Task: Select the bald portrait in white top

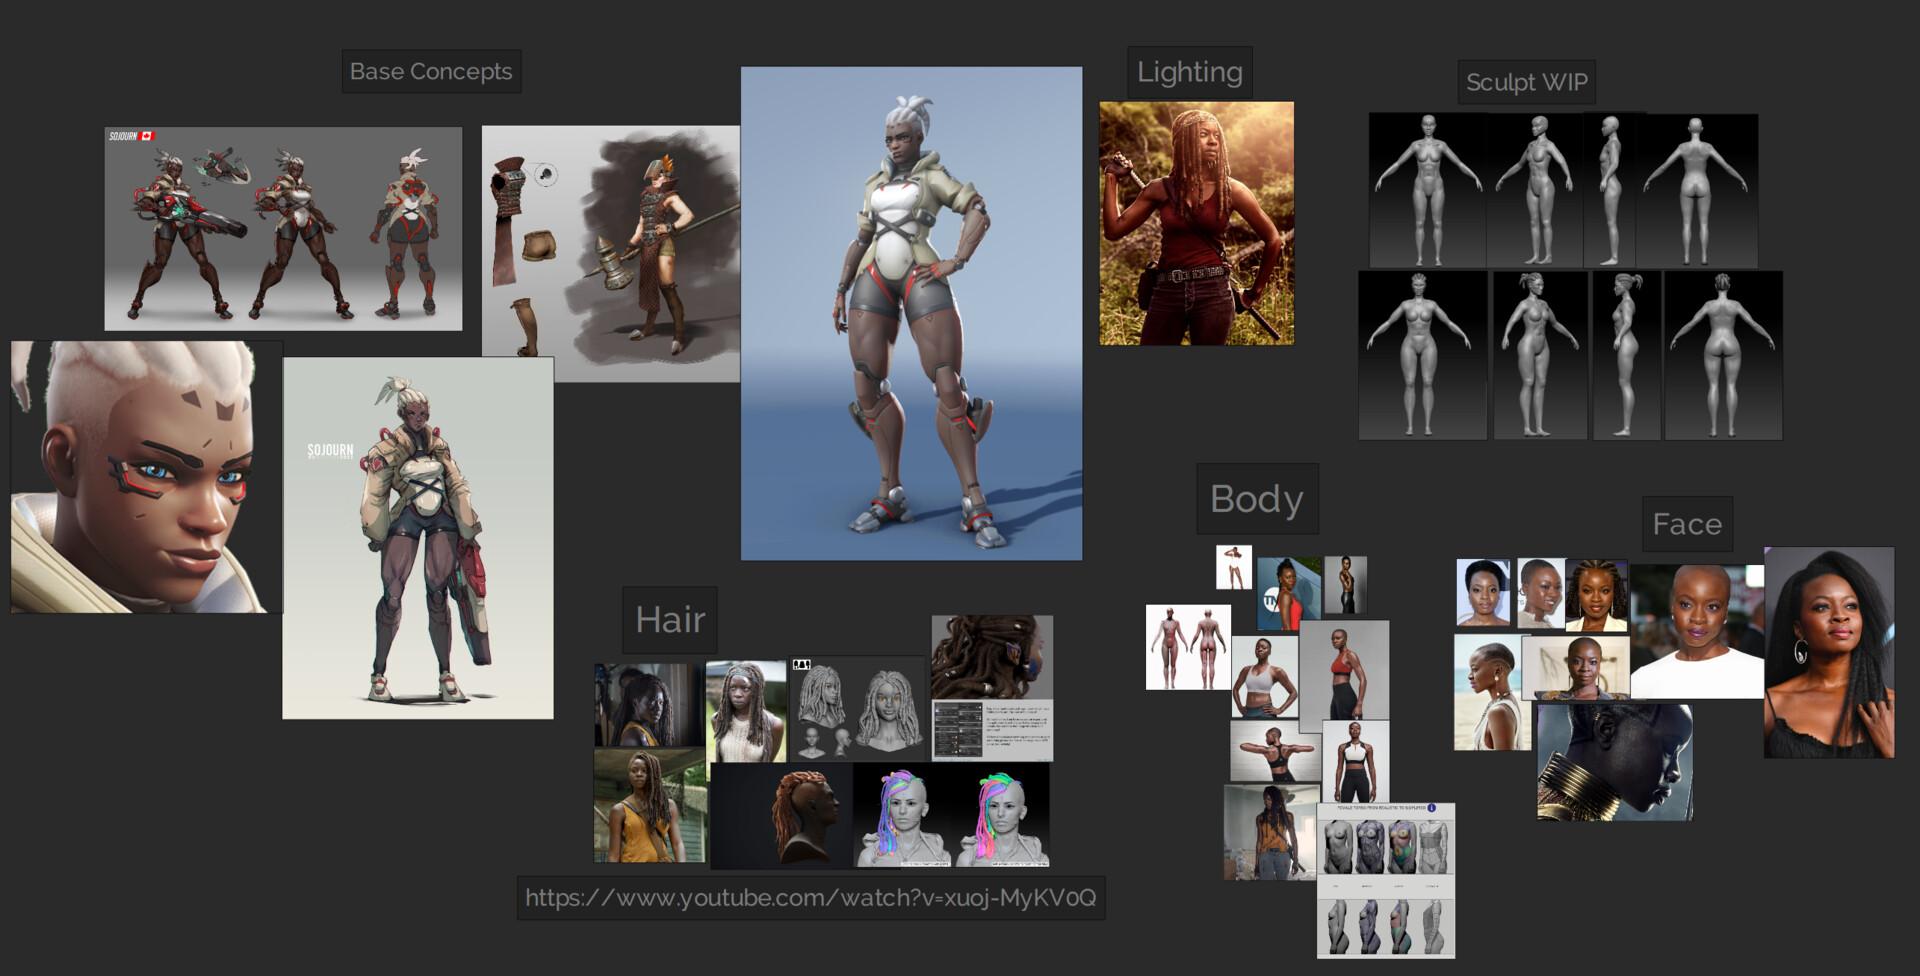Action: (1697, 631)
